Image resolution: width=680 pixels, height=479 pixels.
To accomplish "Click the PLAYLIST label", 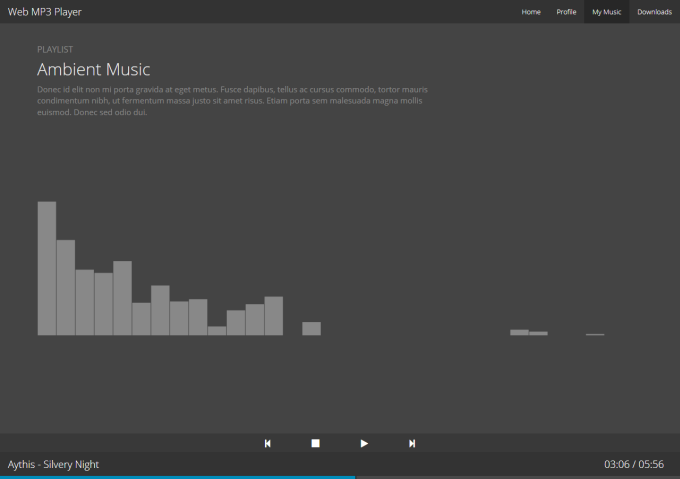I will pyautogui.click(x=55, y=49).
